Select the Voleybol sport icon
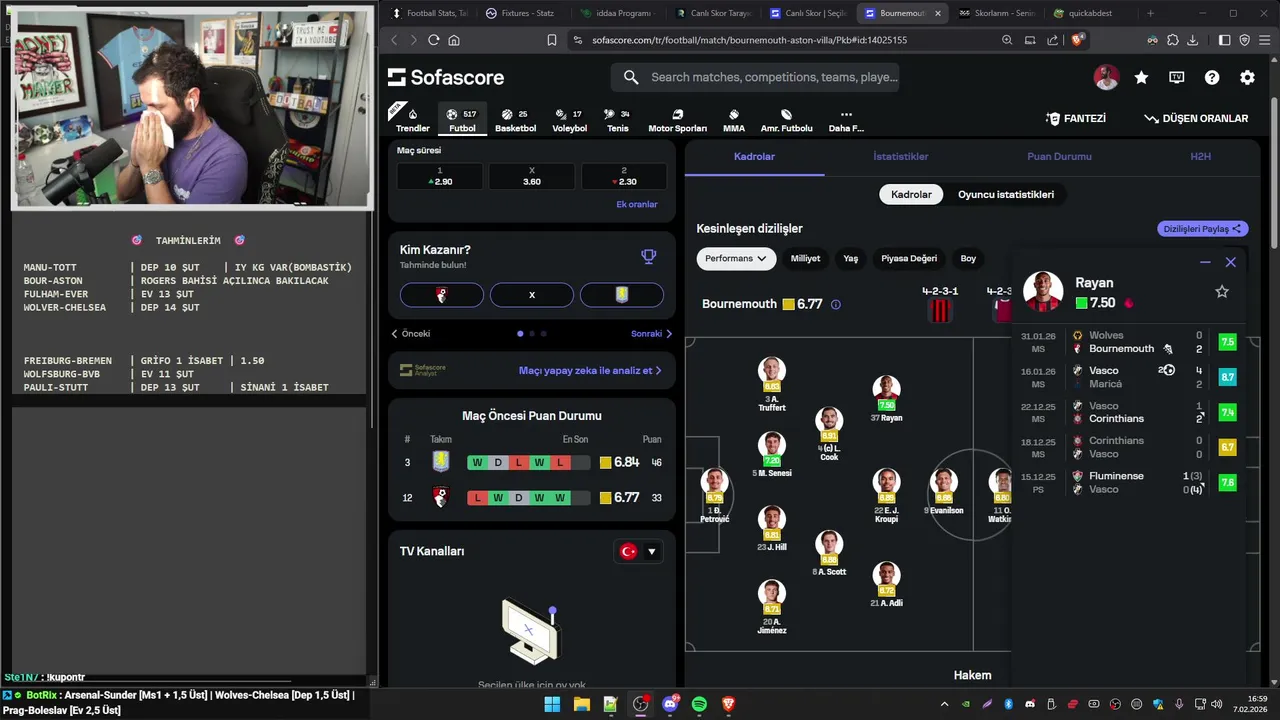The height and width of the screenshot is (720, 1280). pos(569,120)
